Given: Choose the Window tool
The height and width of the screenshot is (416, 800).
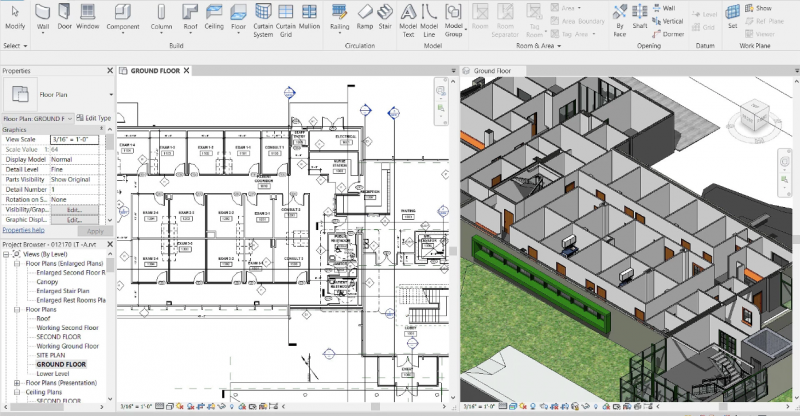Looking at the screenshot, I should [x=88, y=14].
